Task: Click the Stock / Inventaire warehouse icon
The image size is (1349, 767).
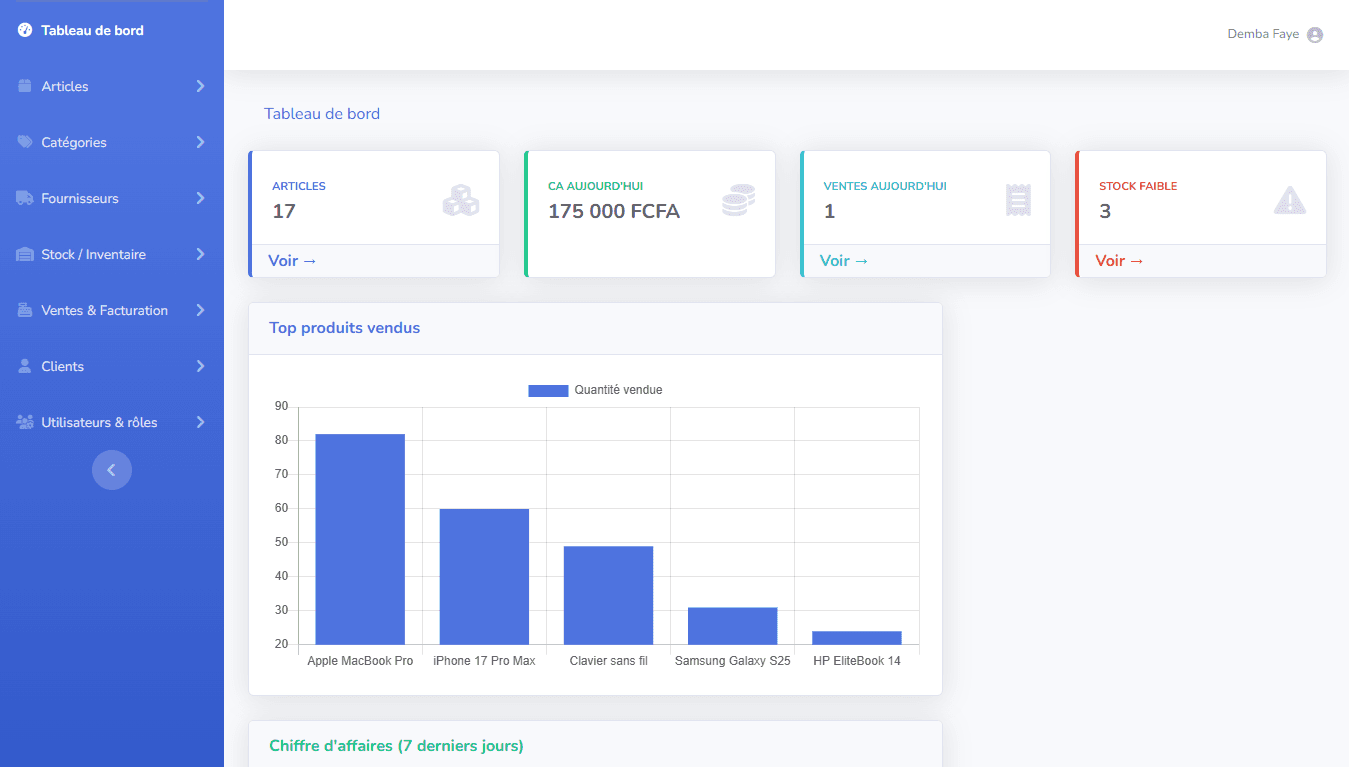Action: click(x=25, y=254)
